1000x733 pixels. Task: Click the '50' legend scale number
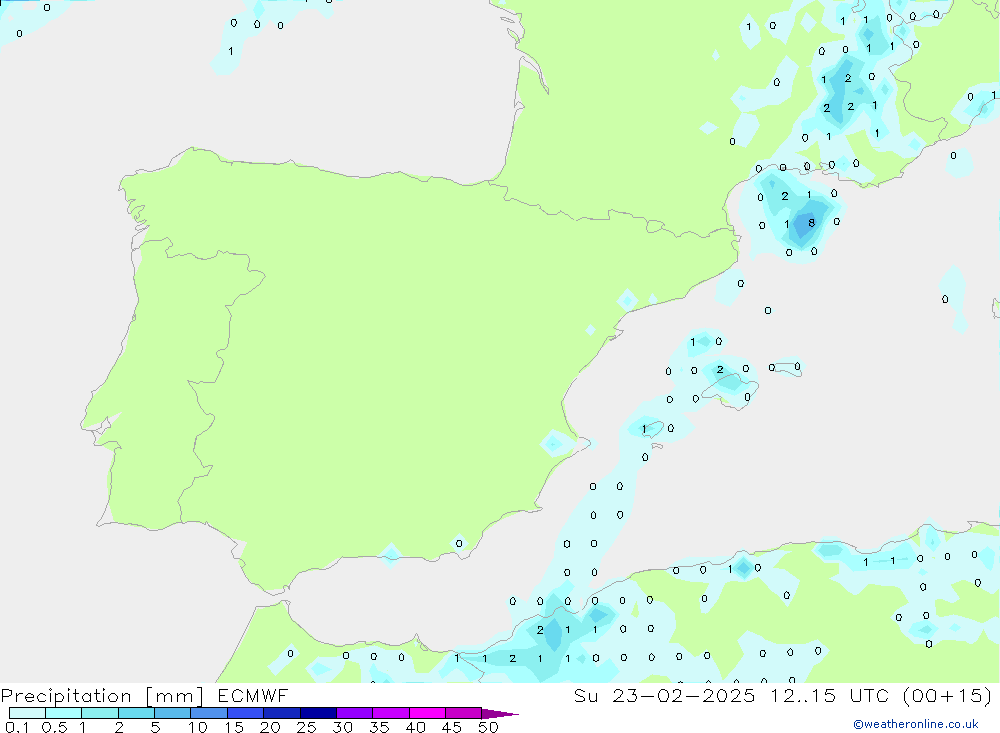coord(487,727)
